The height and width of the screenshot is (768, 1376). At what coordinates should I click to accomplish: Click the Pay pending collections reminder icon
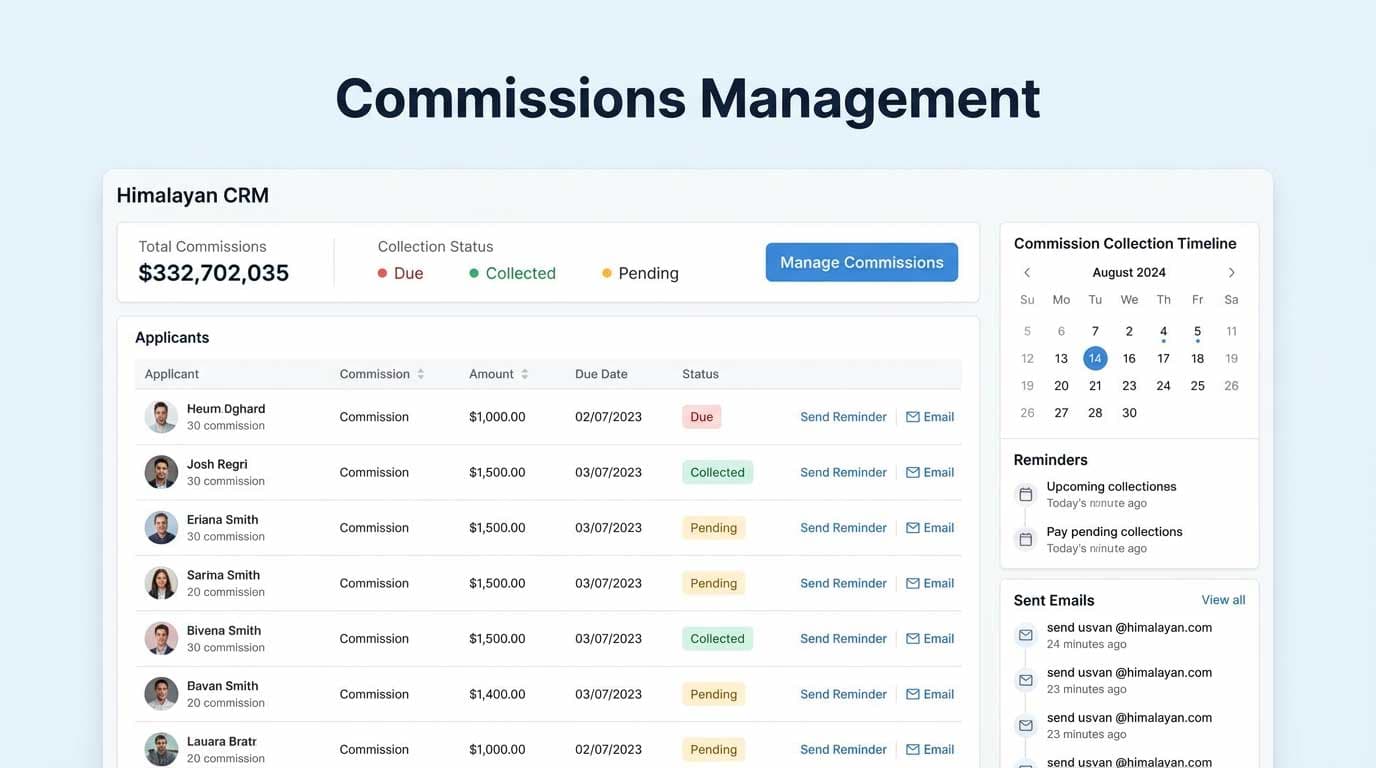pos(1025,539)
